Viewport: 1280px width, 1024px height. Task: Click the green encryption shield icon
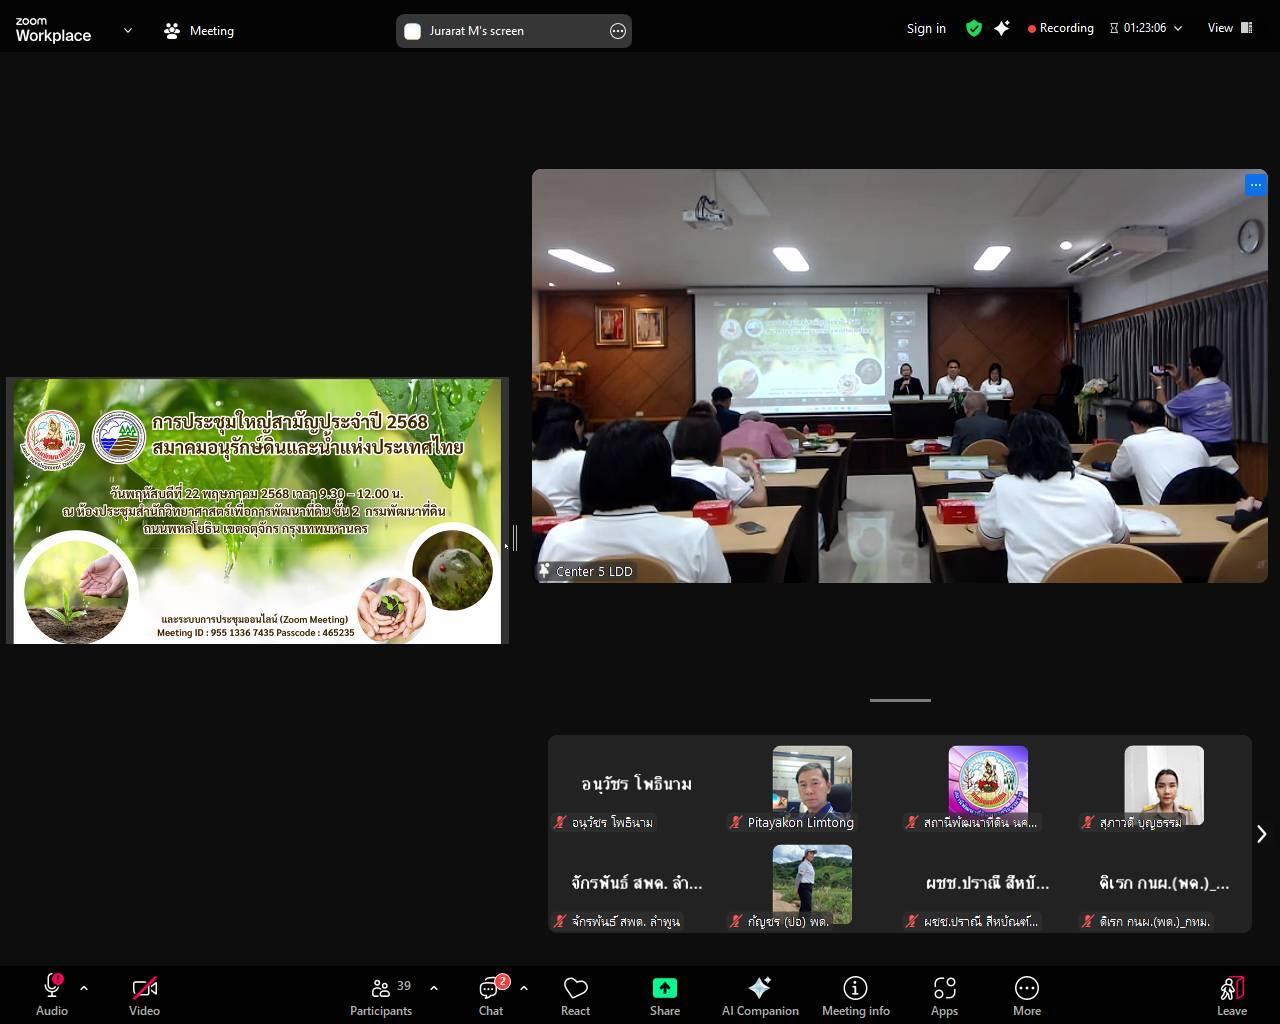point(973,29)
